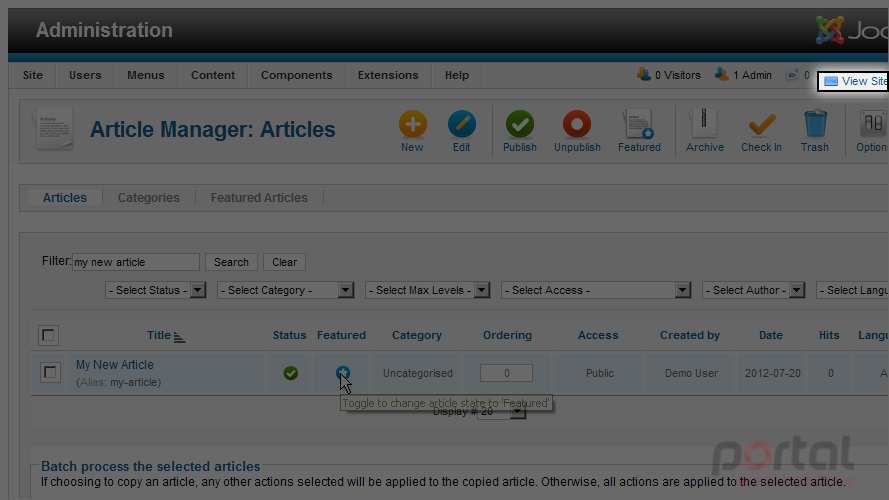Sort by the Access column header

pos(598,335)
